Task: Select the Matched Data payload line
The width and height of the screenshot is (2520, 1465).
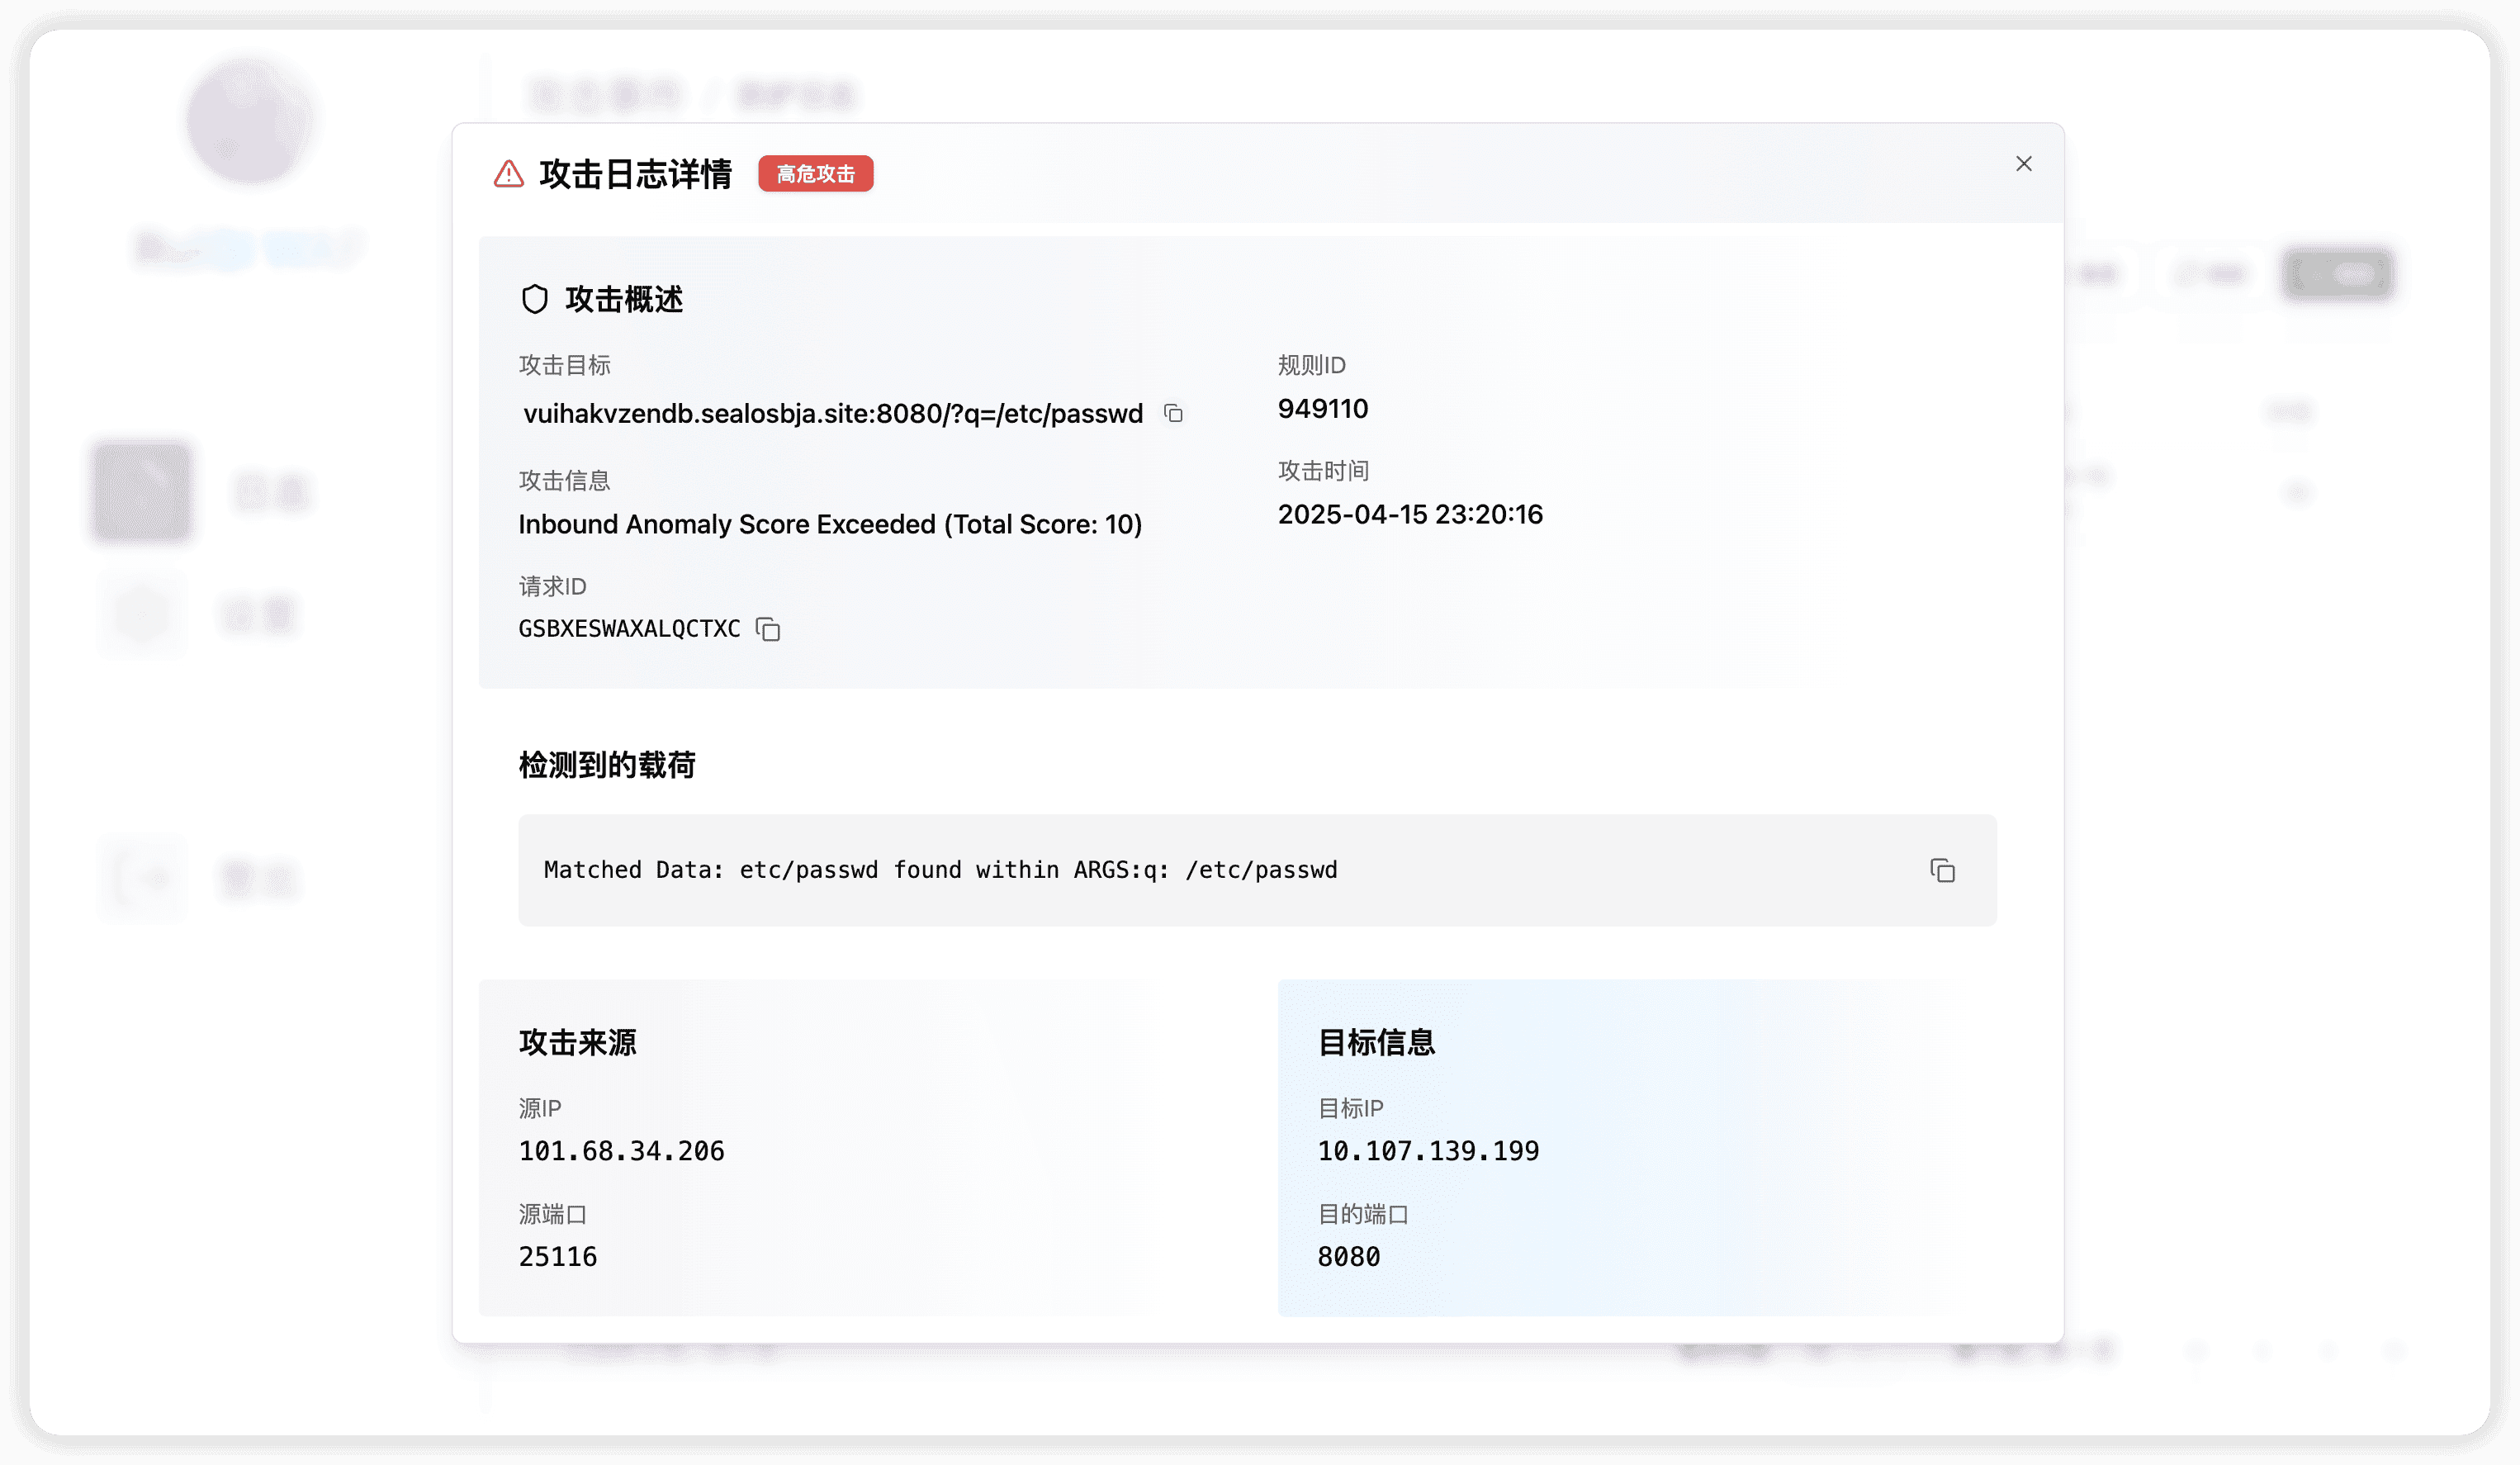Action: click(940, 870)
